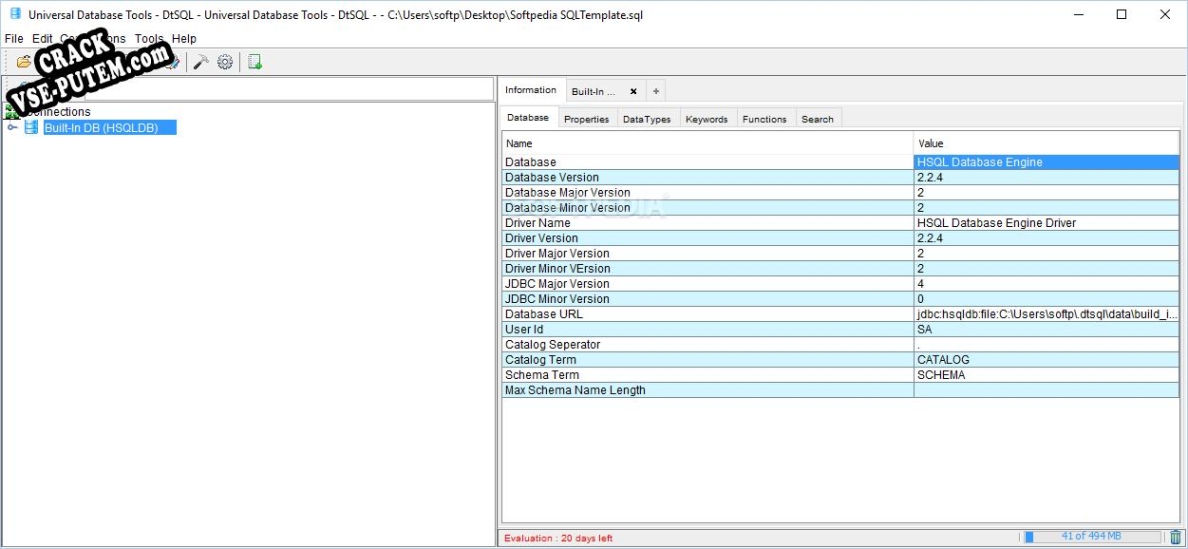Viewport: 1188px width, 549px height.
Task: Click the connections filter input field
Action: click(289, 89)
